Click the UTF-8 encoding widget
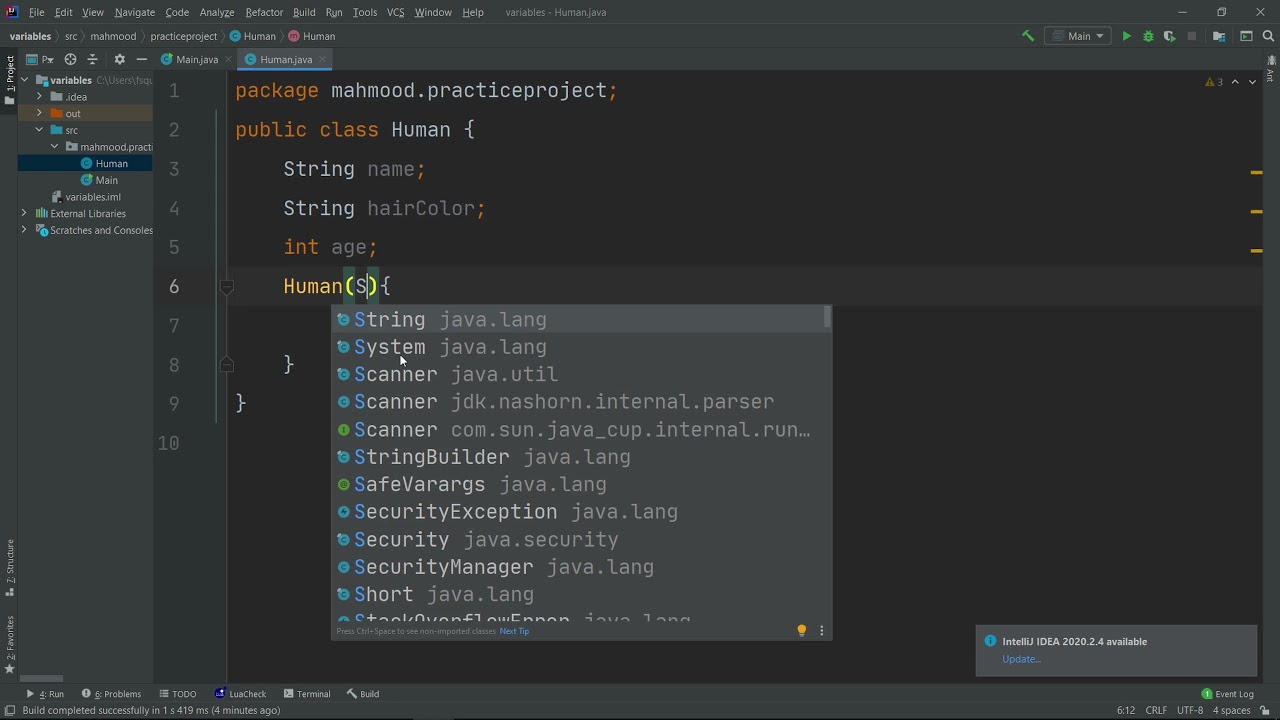Screen dimensions: 1280x720 pyautogui.click(x=1190, y=710)
